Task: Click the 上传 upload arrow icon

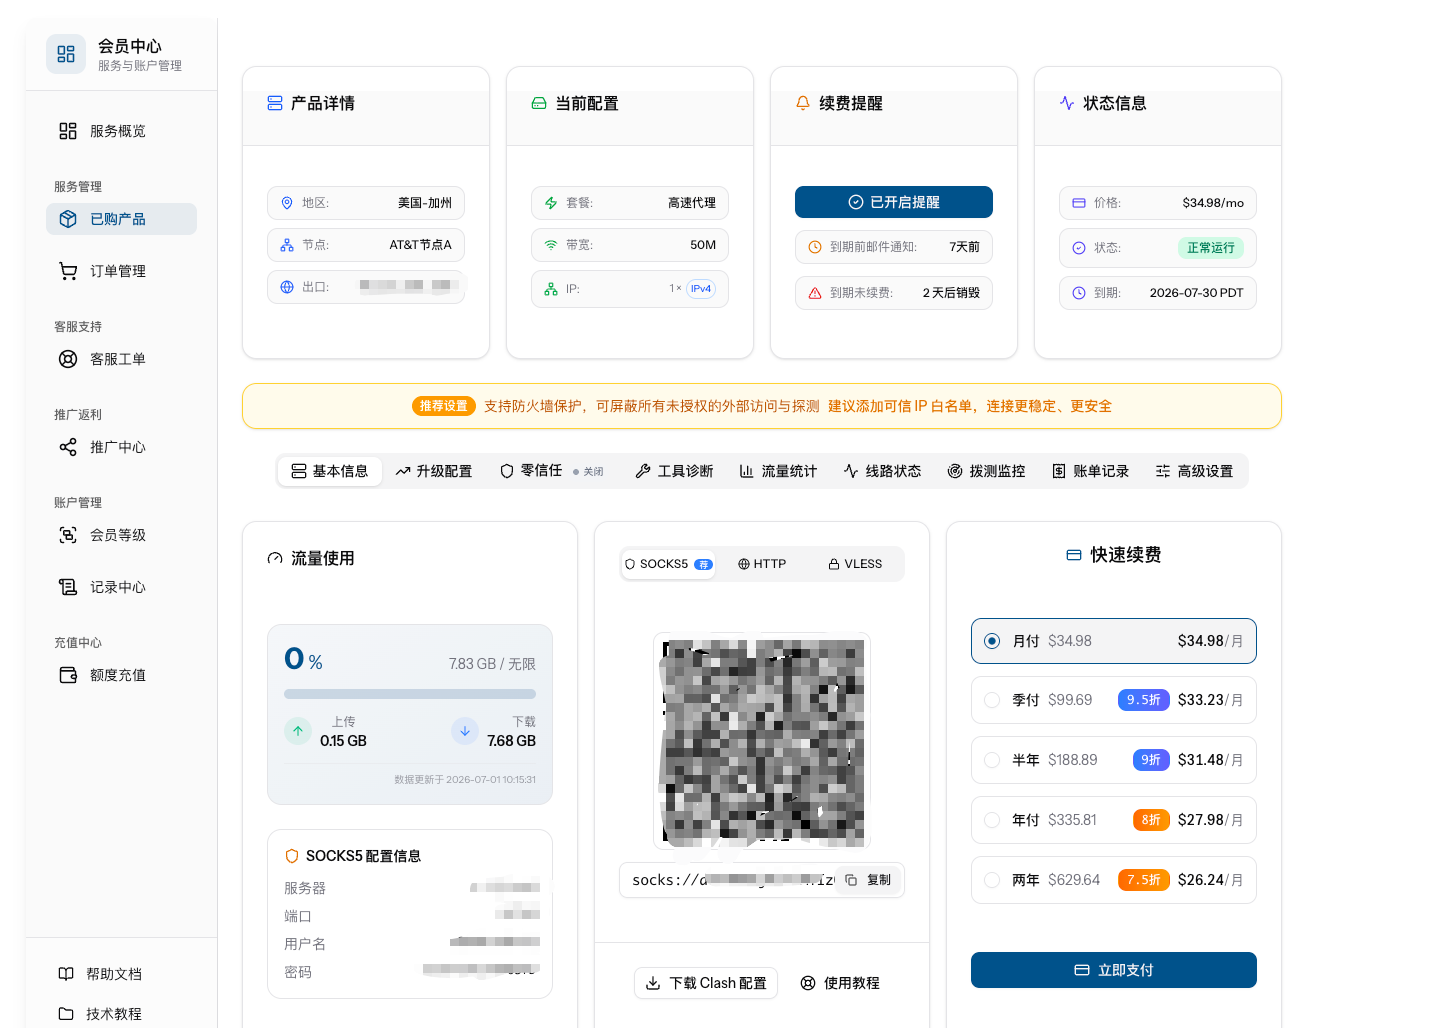Action: pos(298,731)
